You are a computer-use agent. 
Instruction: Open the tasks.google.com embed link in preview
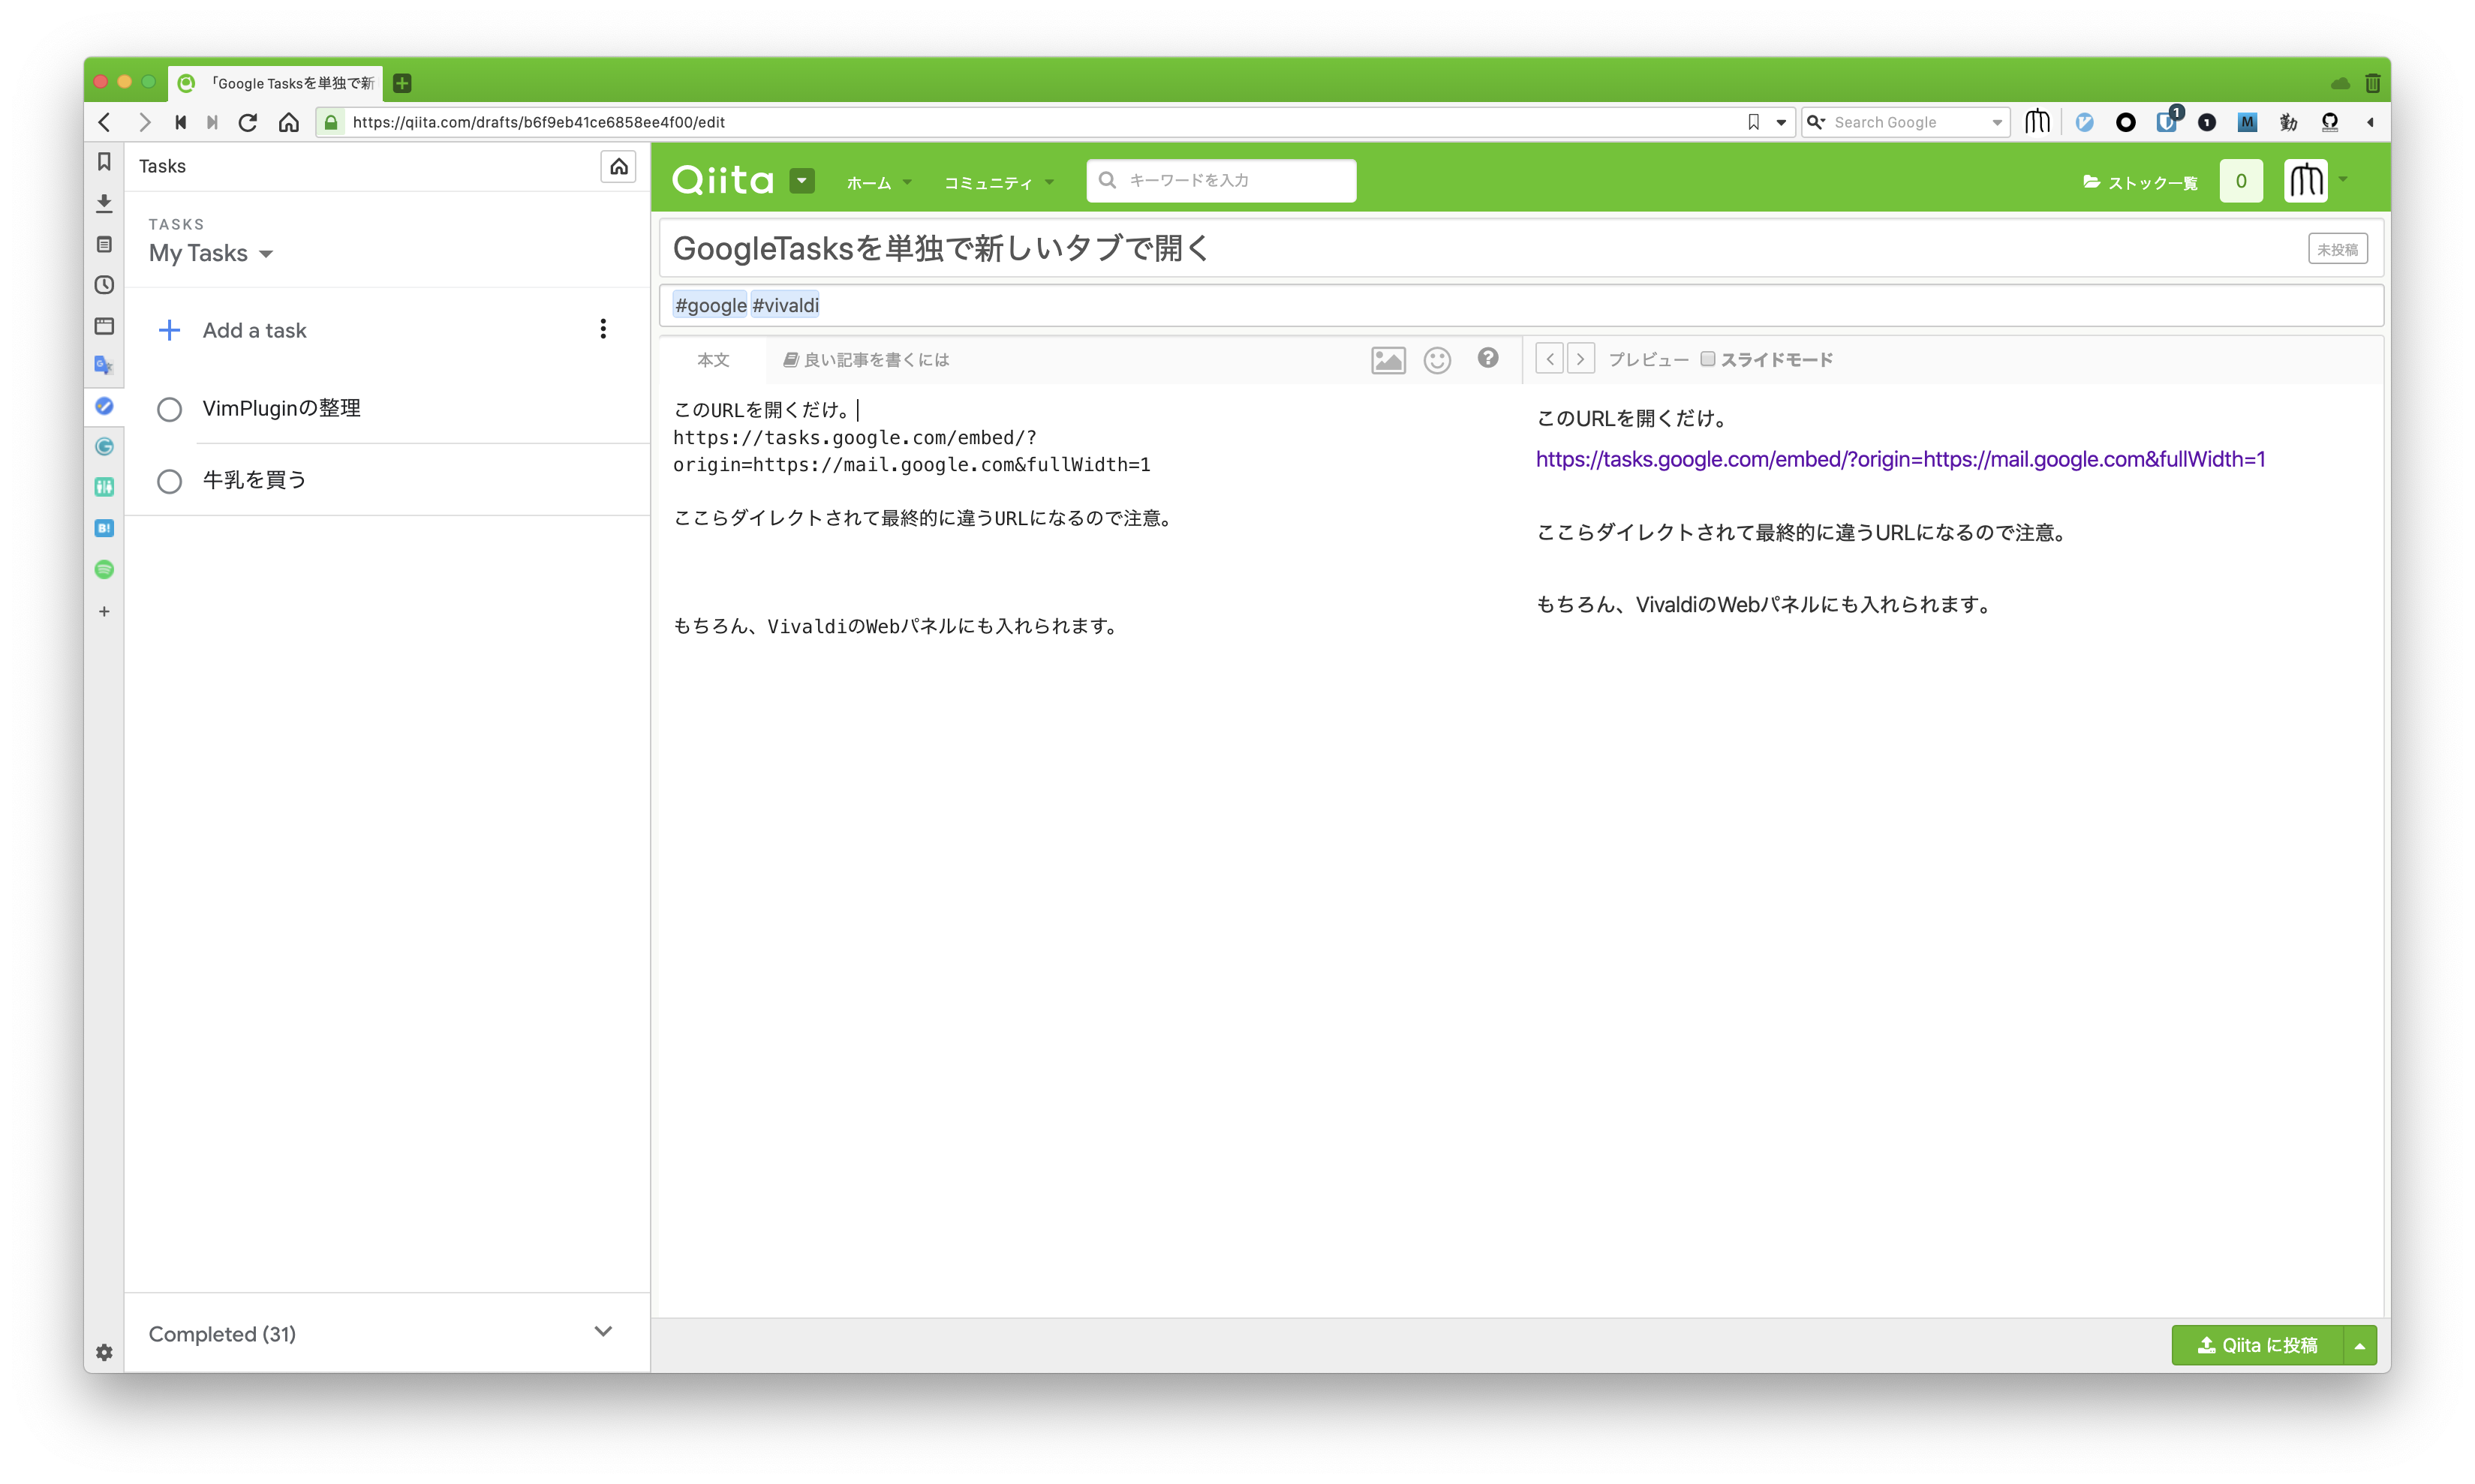coord(1899,459)
